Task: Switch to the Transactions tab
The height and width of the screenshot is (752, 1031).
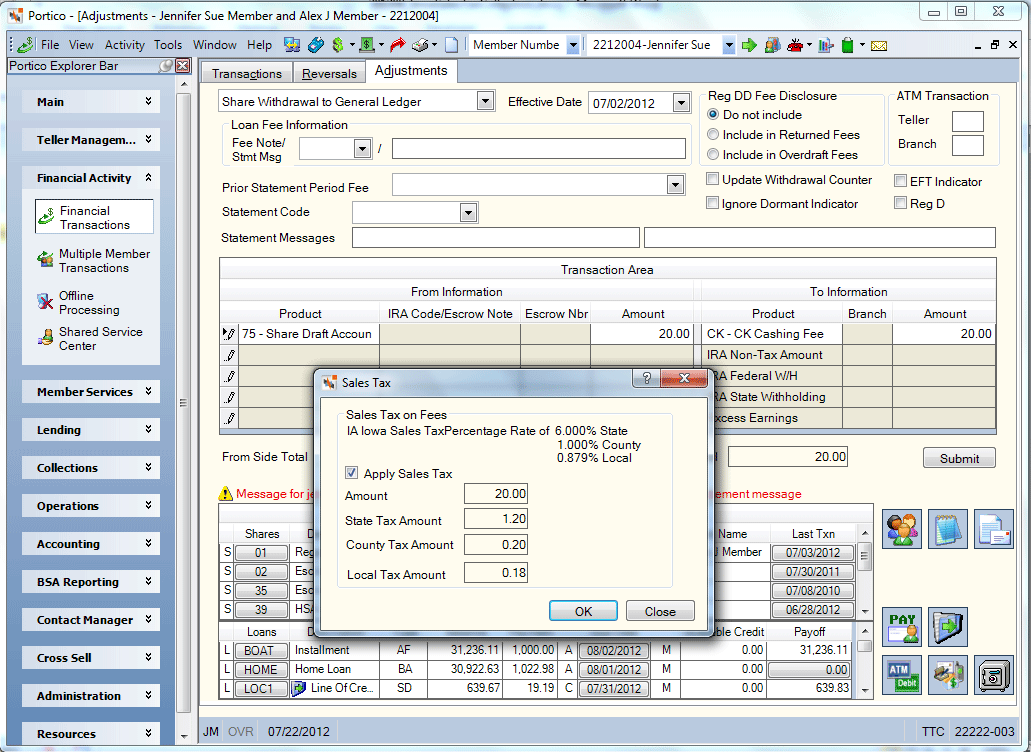Action: 247,74
